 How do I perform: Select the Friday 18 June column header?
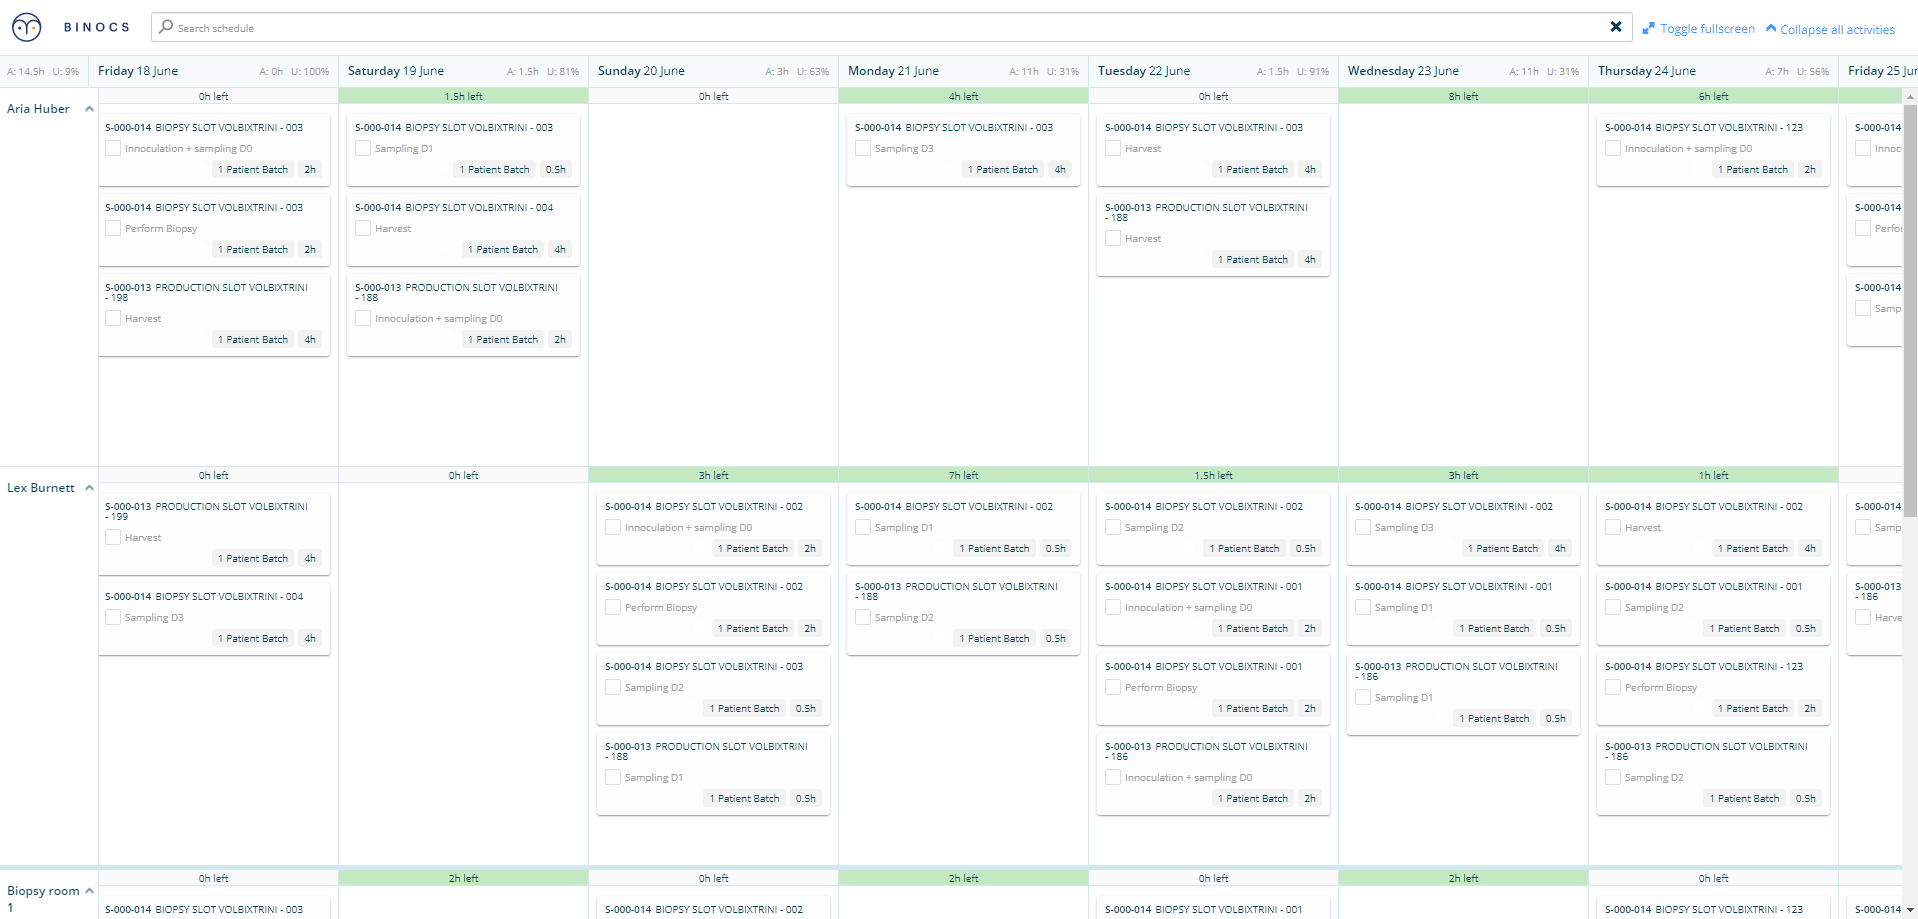point(213,71)
